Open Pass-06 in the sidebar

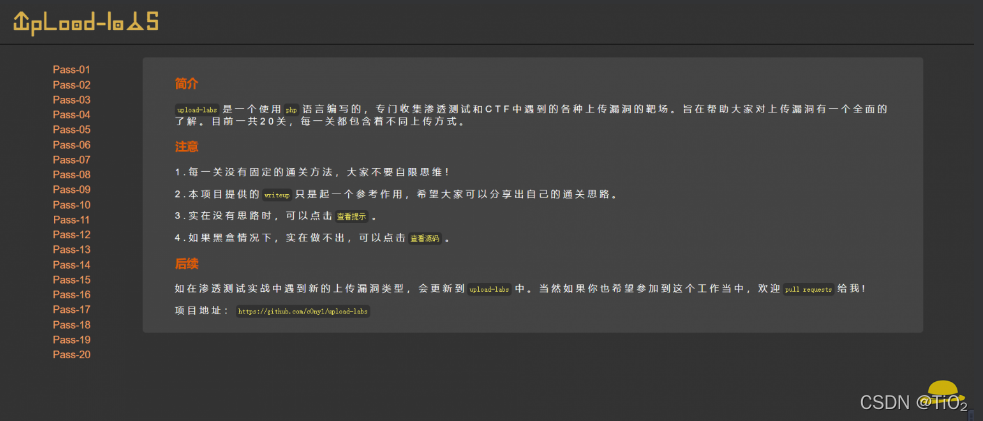(x=71, y=145)
